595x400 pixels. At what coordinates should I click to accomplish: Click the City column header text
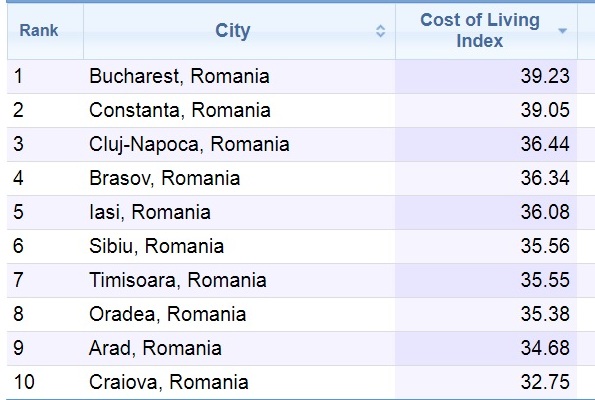233,30
